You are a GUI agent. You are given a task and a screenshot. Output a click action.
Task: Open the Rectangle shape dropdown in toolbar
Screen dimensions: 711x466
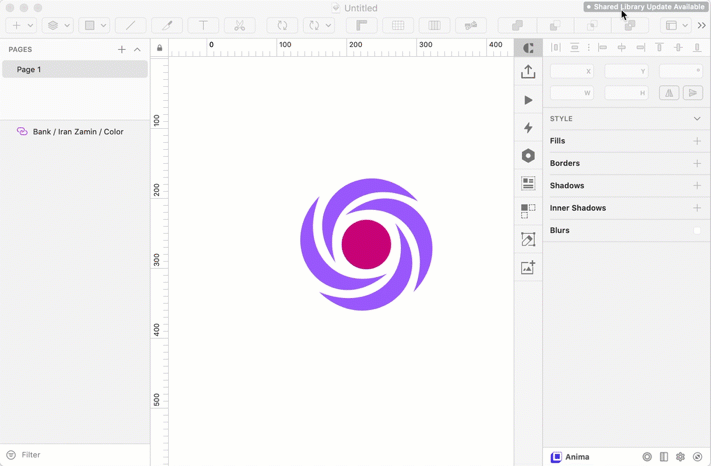94,25
